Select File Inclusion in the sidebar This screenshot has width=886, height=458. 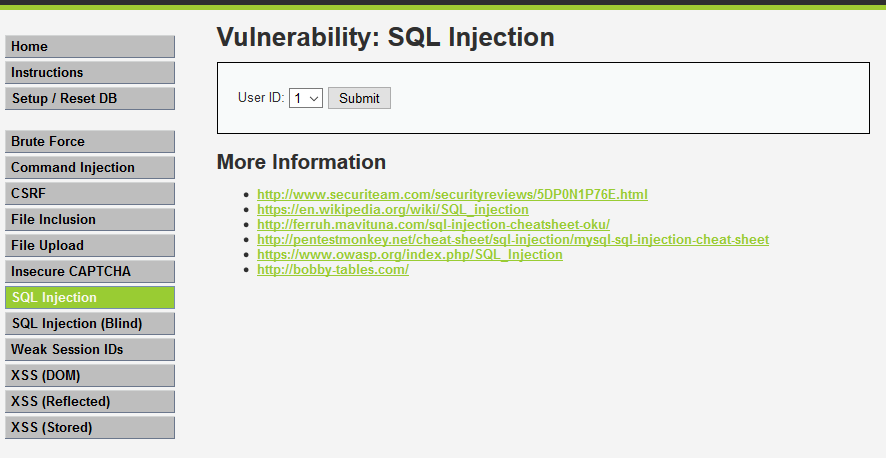point(89,220)
